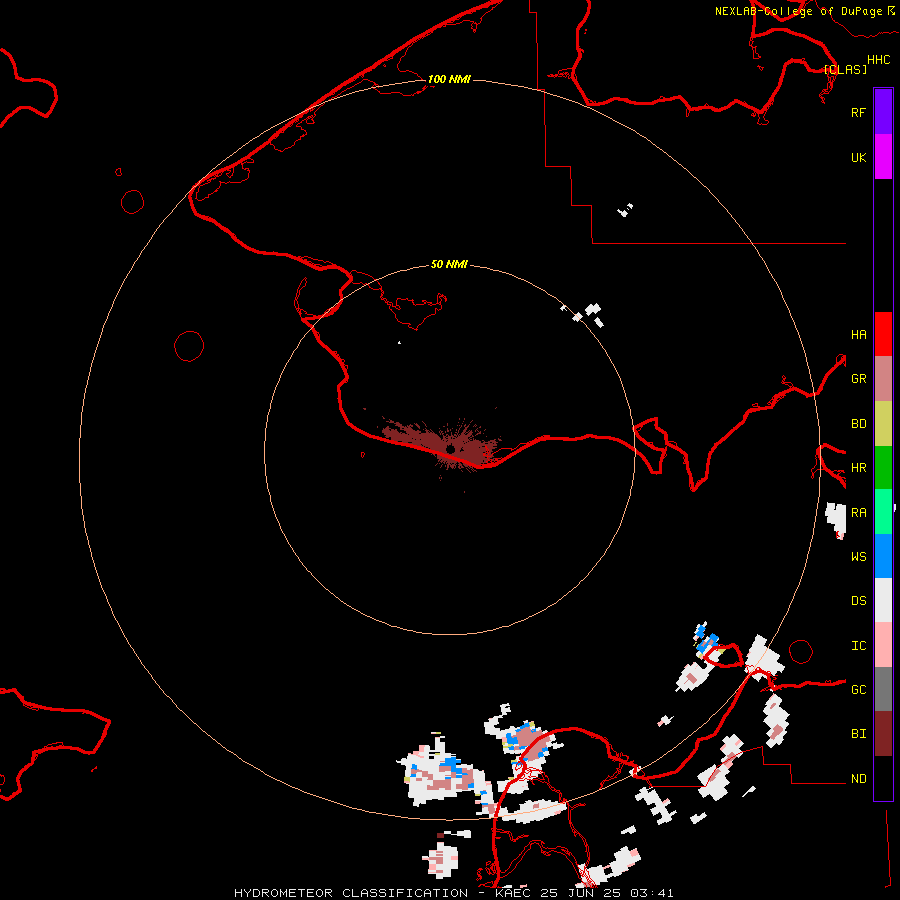Click the "RA" legend label
Image resolution: width=900 pixels, height=900 pixels.
pyautogui.click(x=858, y=513)
